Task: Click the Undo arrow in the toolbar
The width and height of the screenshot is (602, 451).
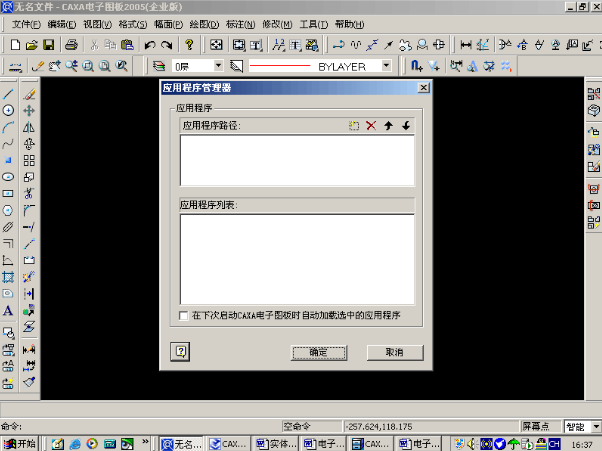Action: pos(149,45)
